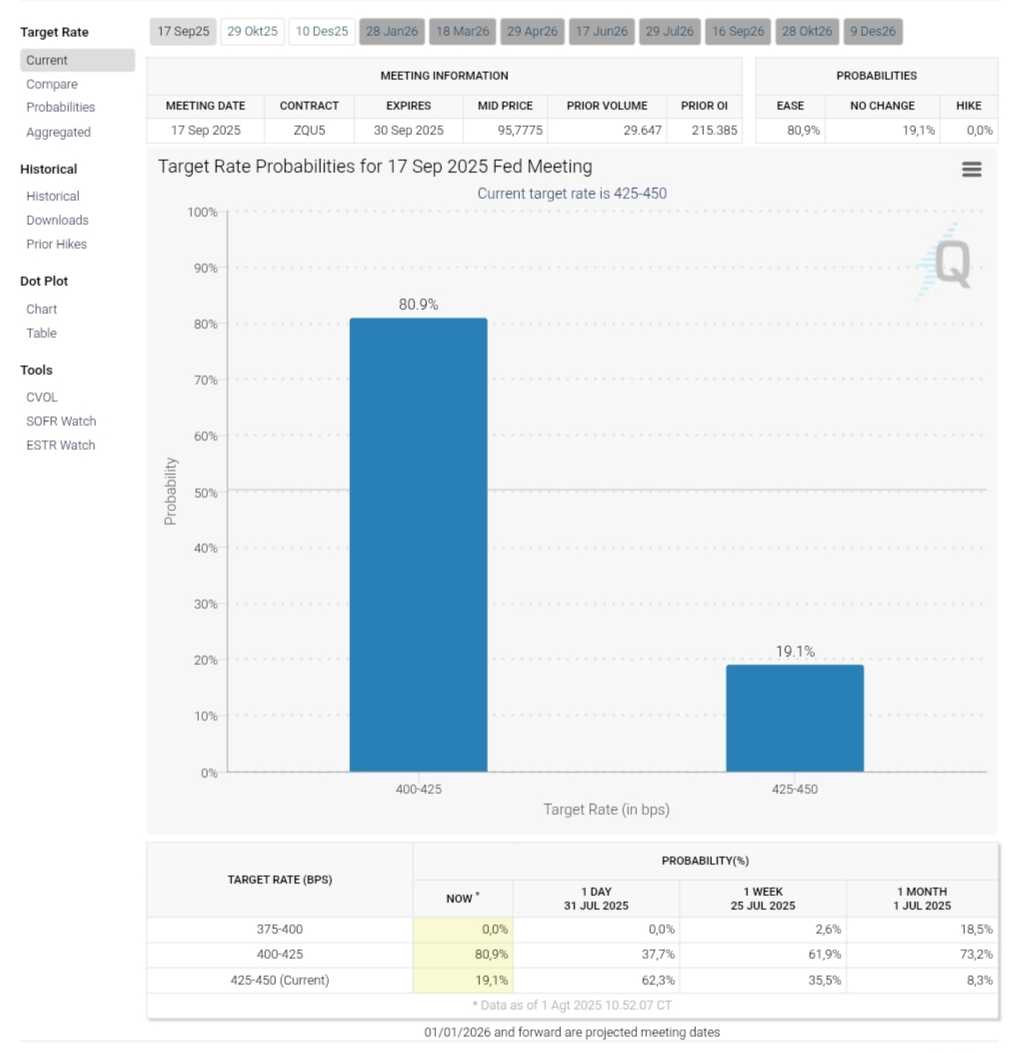Select the 29 Okt25 meeting tab
The height and width of the screenshot is (1054, 1031).
point(252,32)
